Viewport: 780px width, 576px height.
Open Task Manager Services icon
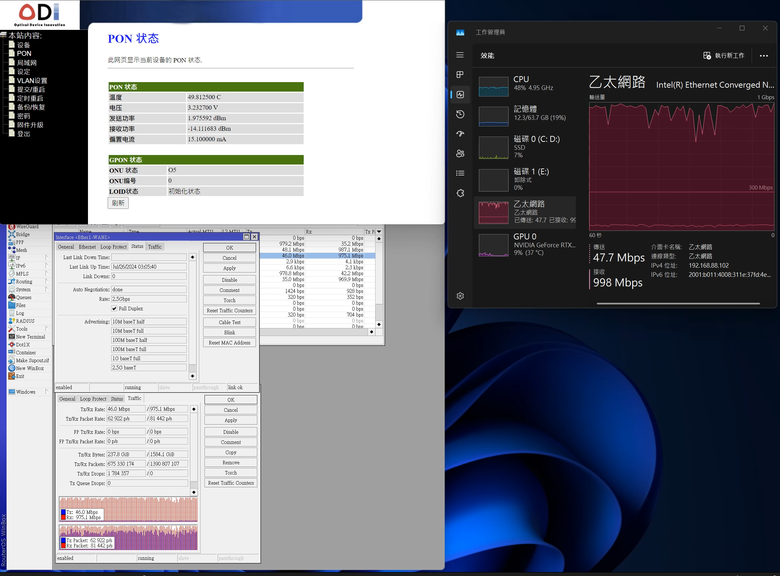tap(460, 193)
